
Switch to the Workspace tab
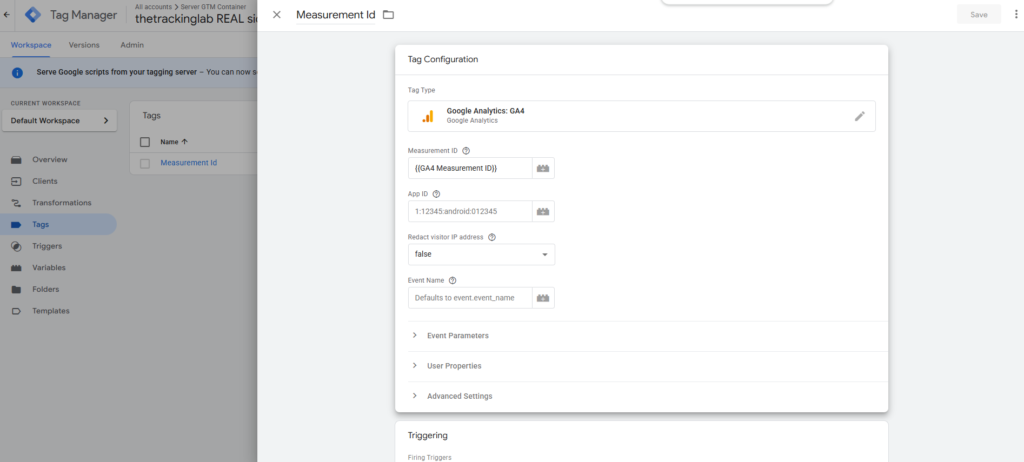31,45
